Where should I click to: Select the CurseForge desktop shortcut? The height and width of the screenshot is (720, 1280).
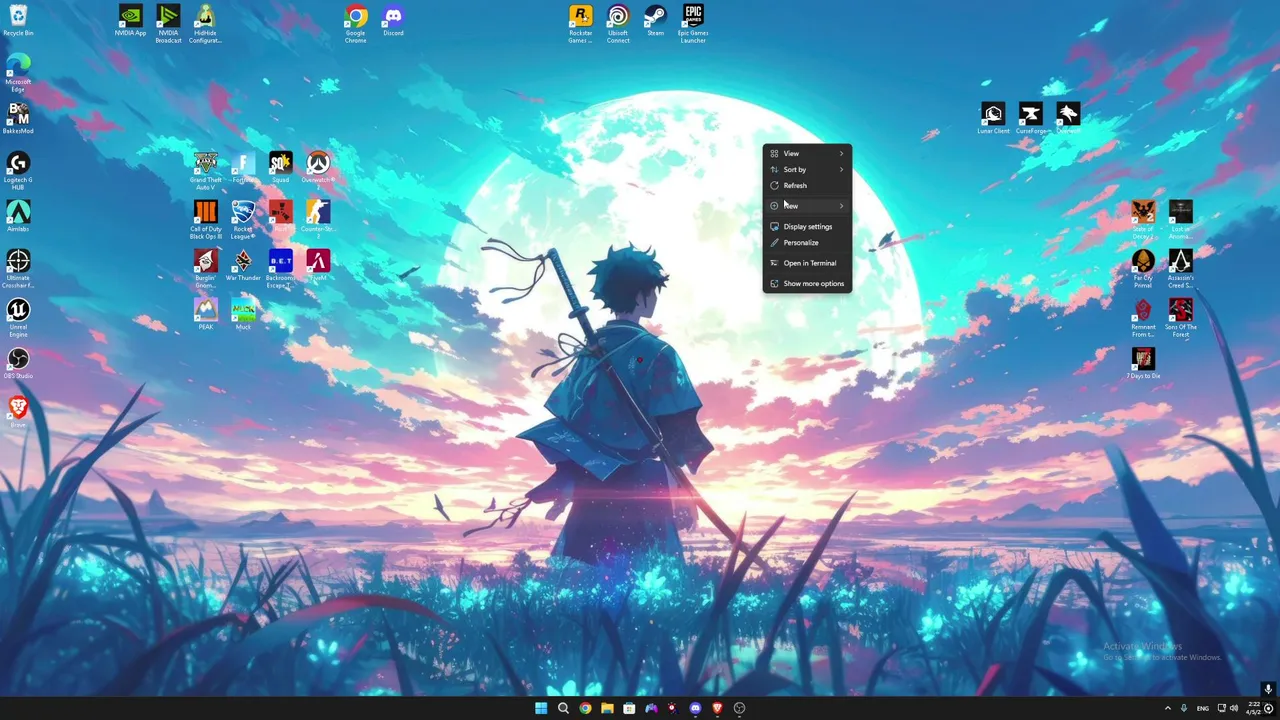pyautogui.click(x=1030, y=118)
